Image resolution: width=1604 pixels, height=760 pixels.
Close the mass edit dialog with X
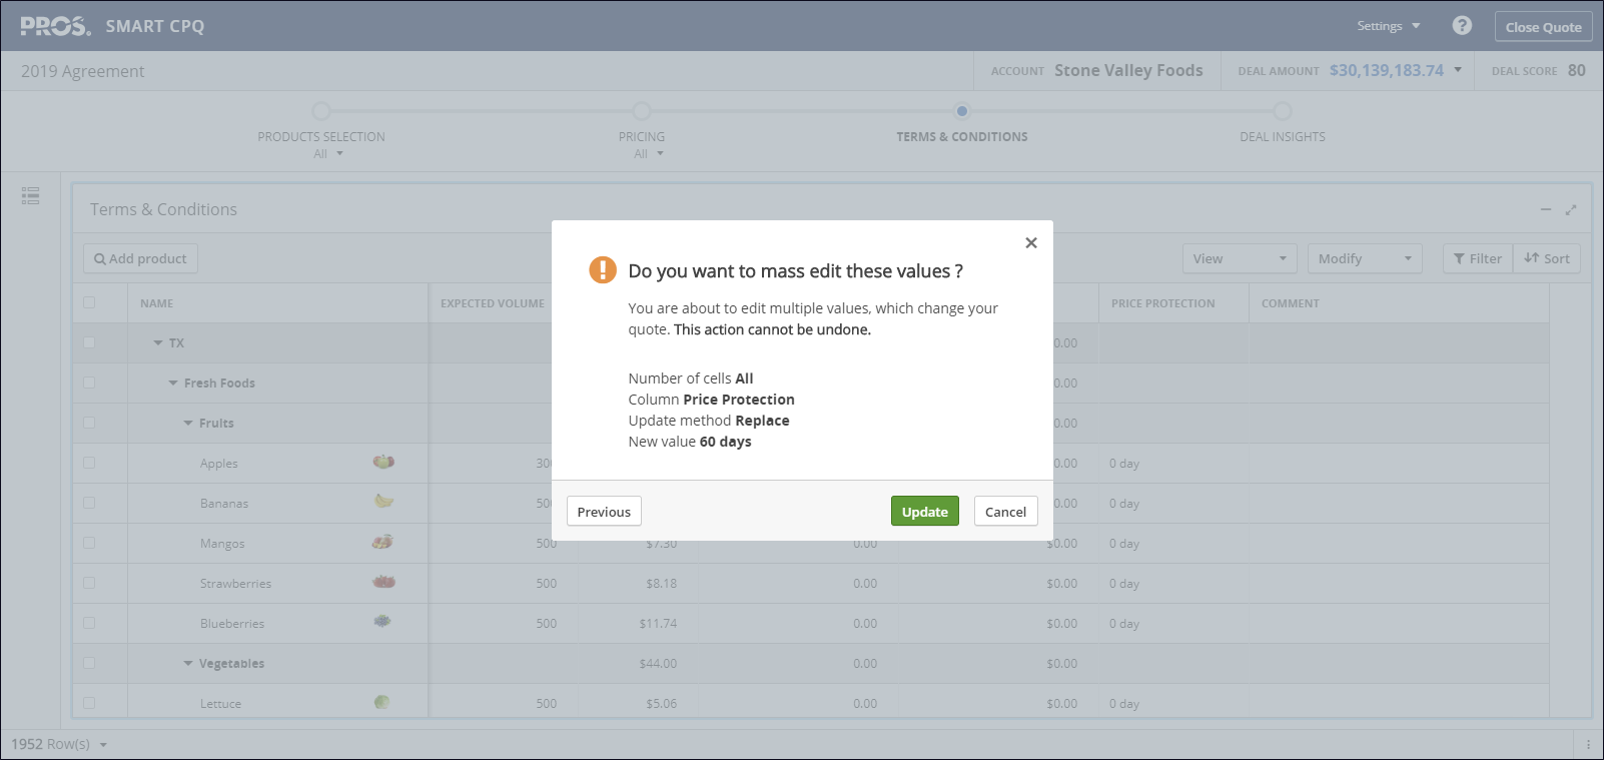coord(1031,243)
